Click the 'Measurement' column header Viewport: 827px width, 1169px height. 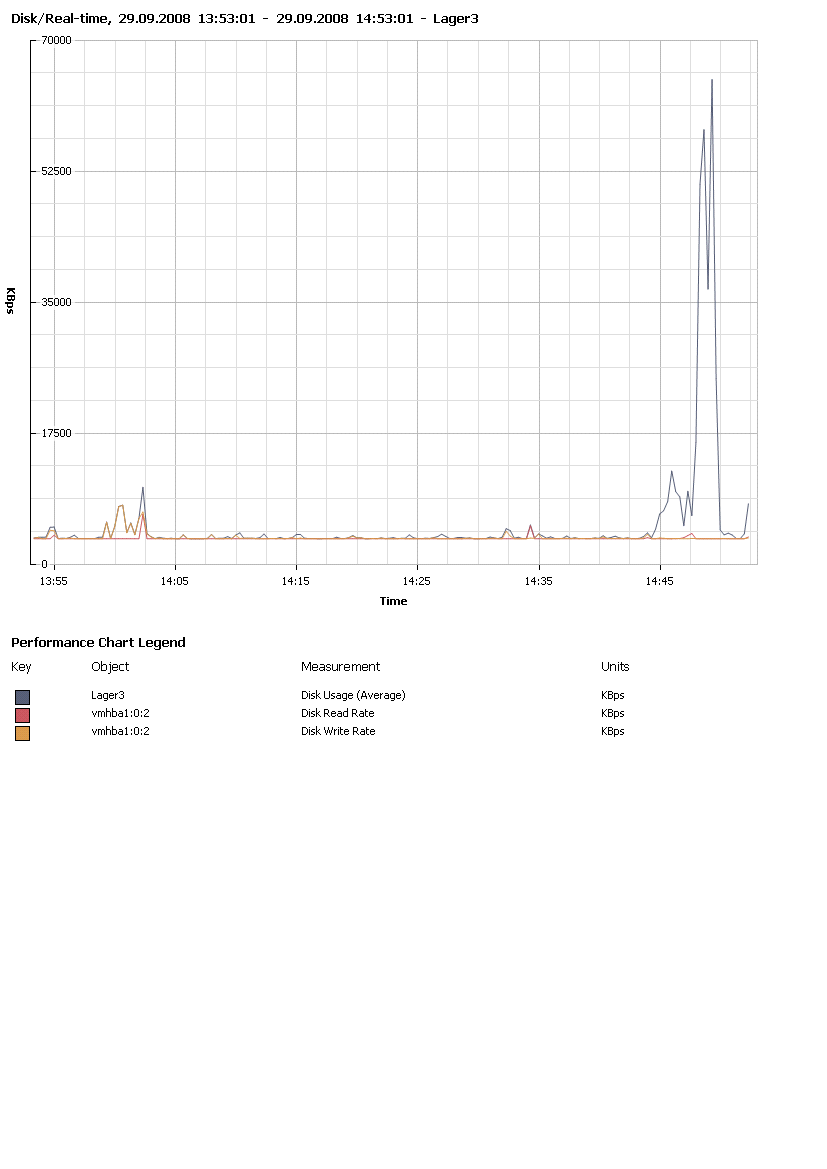point(341,667)
